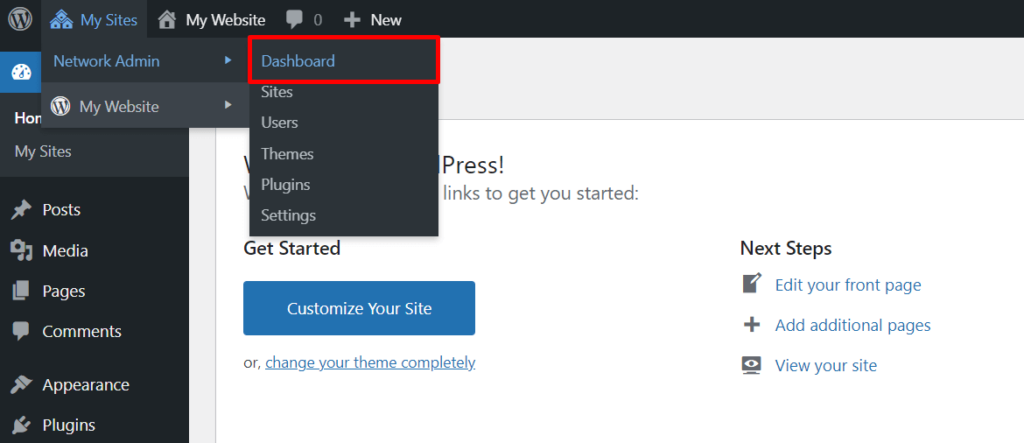Screen dimensions: 1024x443
Task: Click the pencil icon beside Edit your front page
Action: (752, 284)
